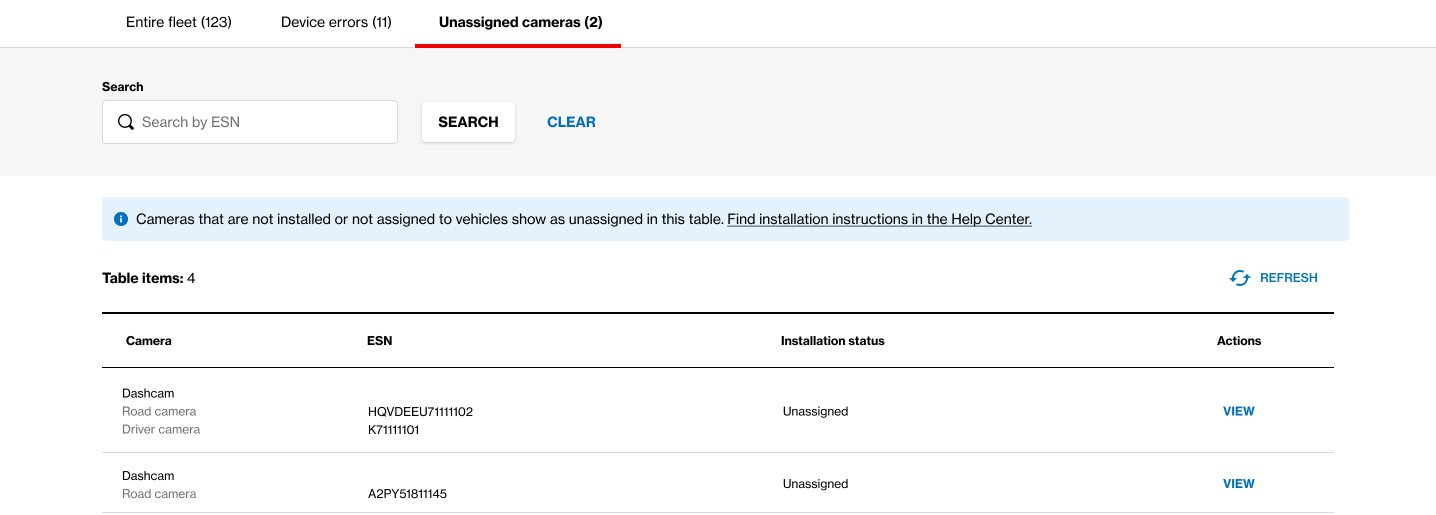Select the Unassigned cameras tab
Image resolution: width=1436 pixels, height=515 pixels.
[520, 22]
